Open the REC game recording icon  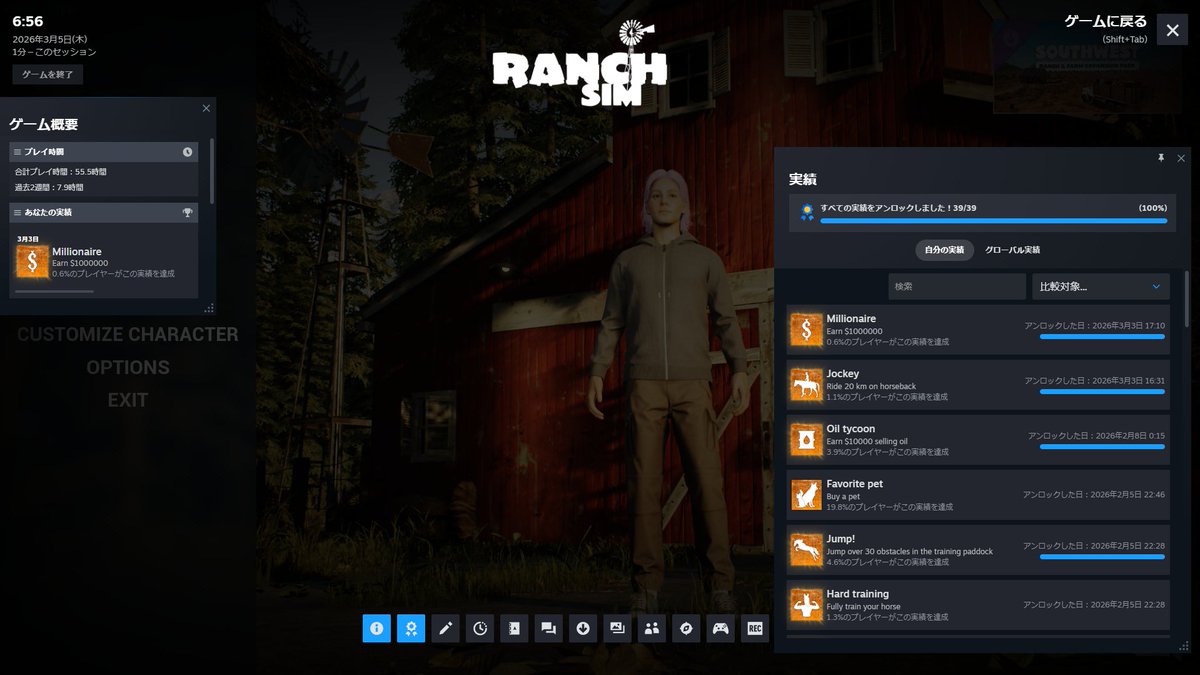click(755, 628)
